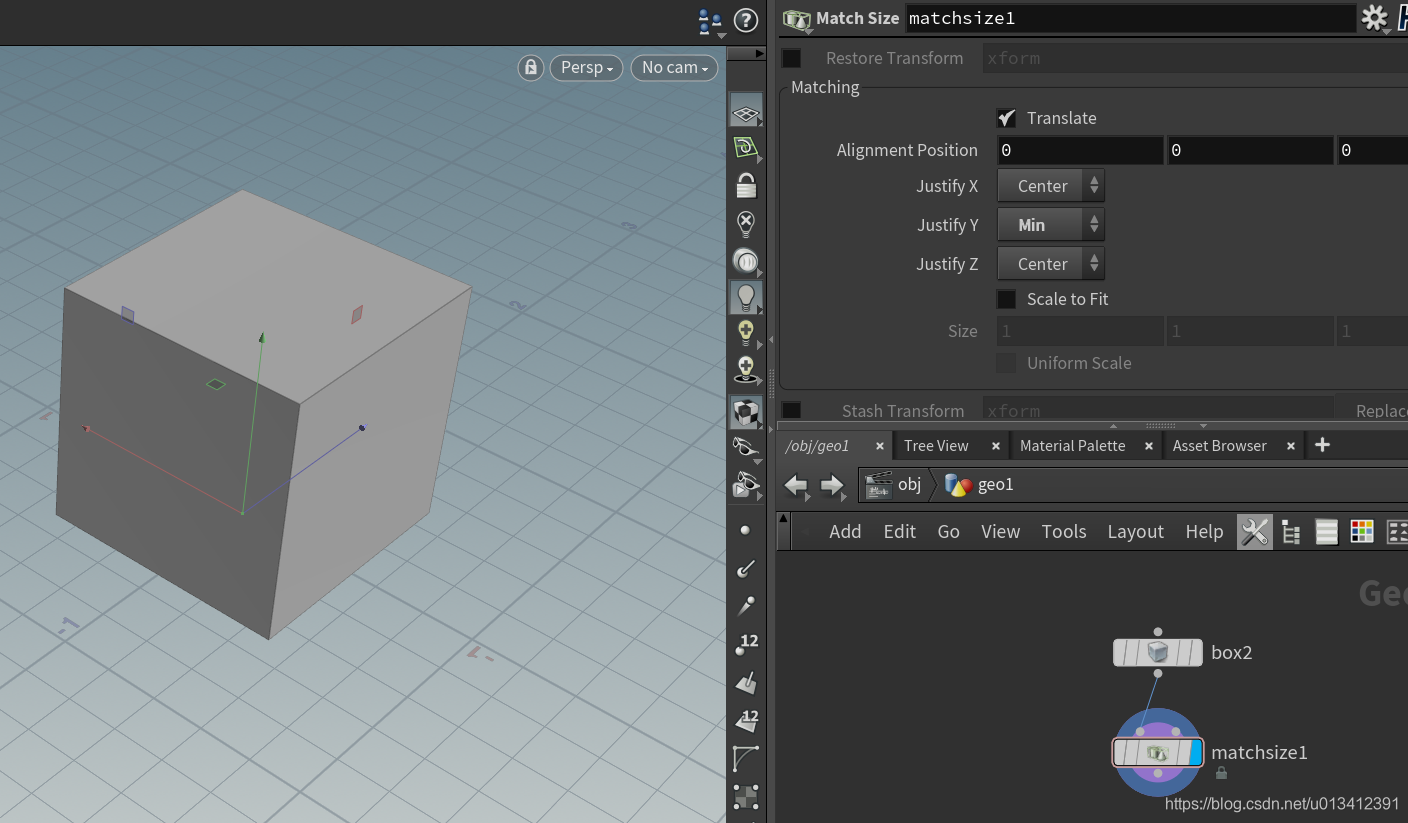This screenshot has width=1408, height=823.
Task: Open the Go menu
Action: (948, 532)
